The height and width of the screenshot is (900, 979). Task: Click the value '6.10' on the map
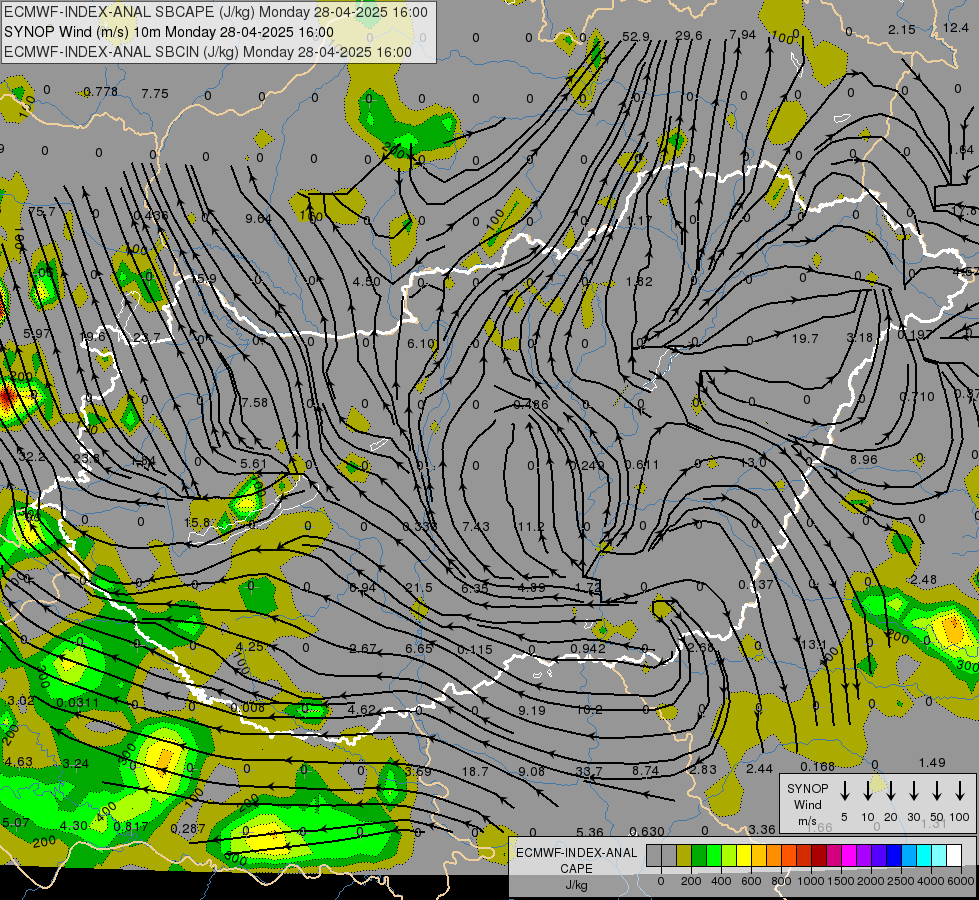[x=421, y=344]
